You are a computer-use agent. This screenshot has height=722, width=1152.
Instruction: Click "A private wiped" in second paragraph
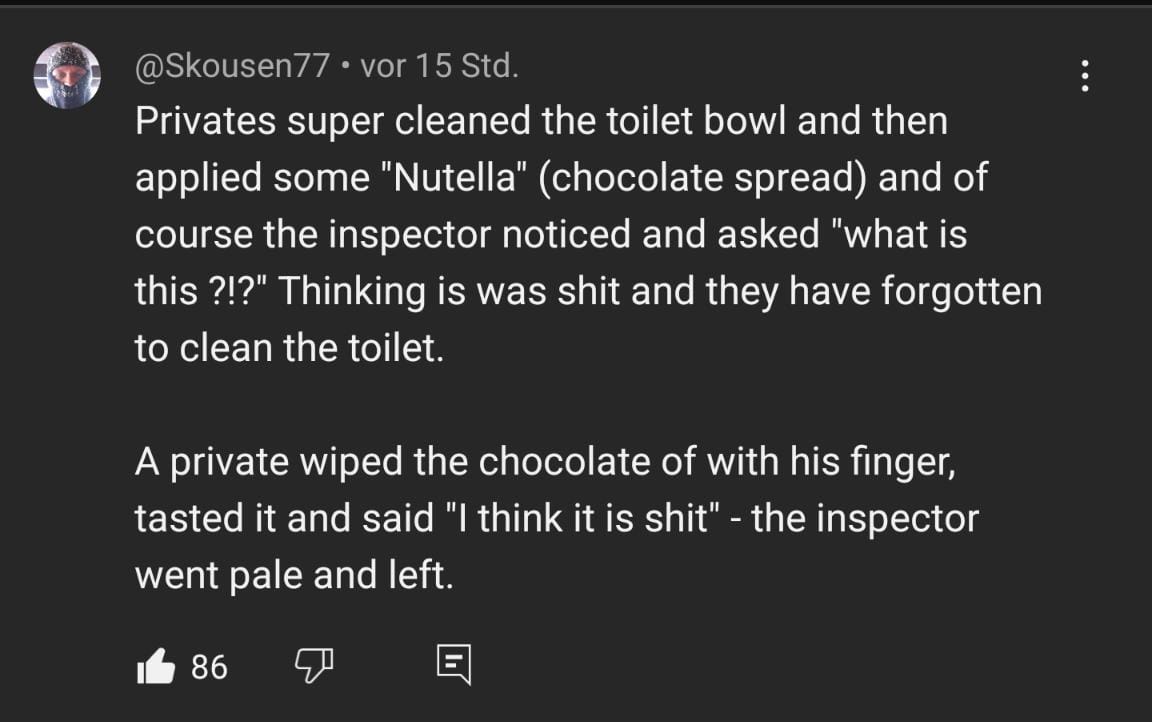pos(267,461)
